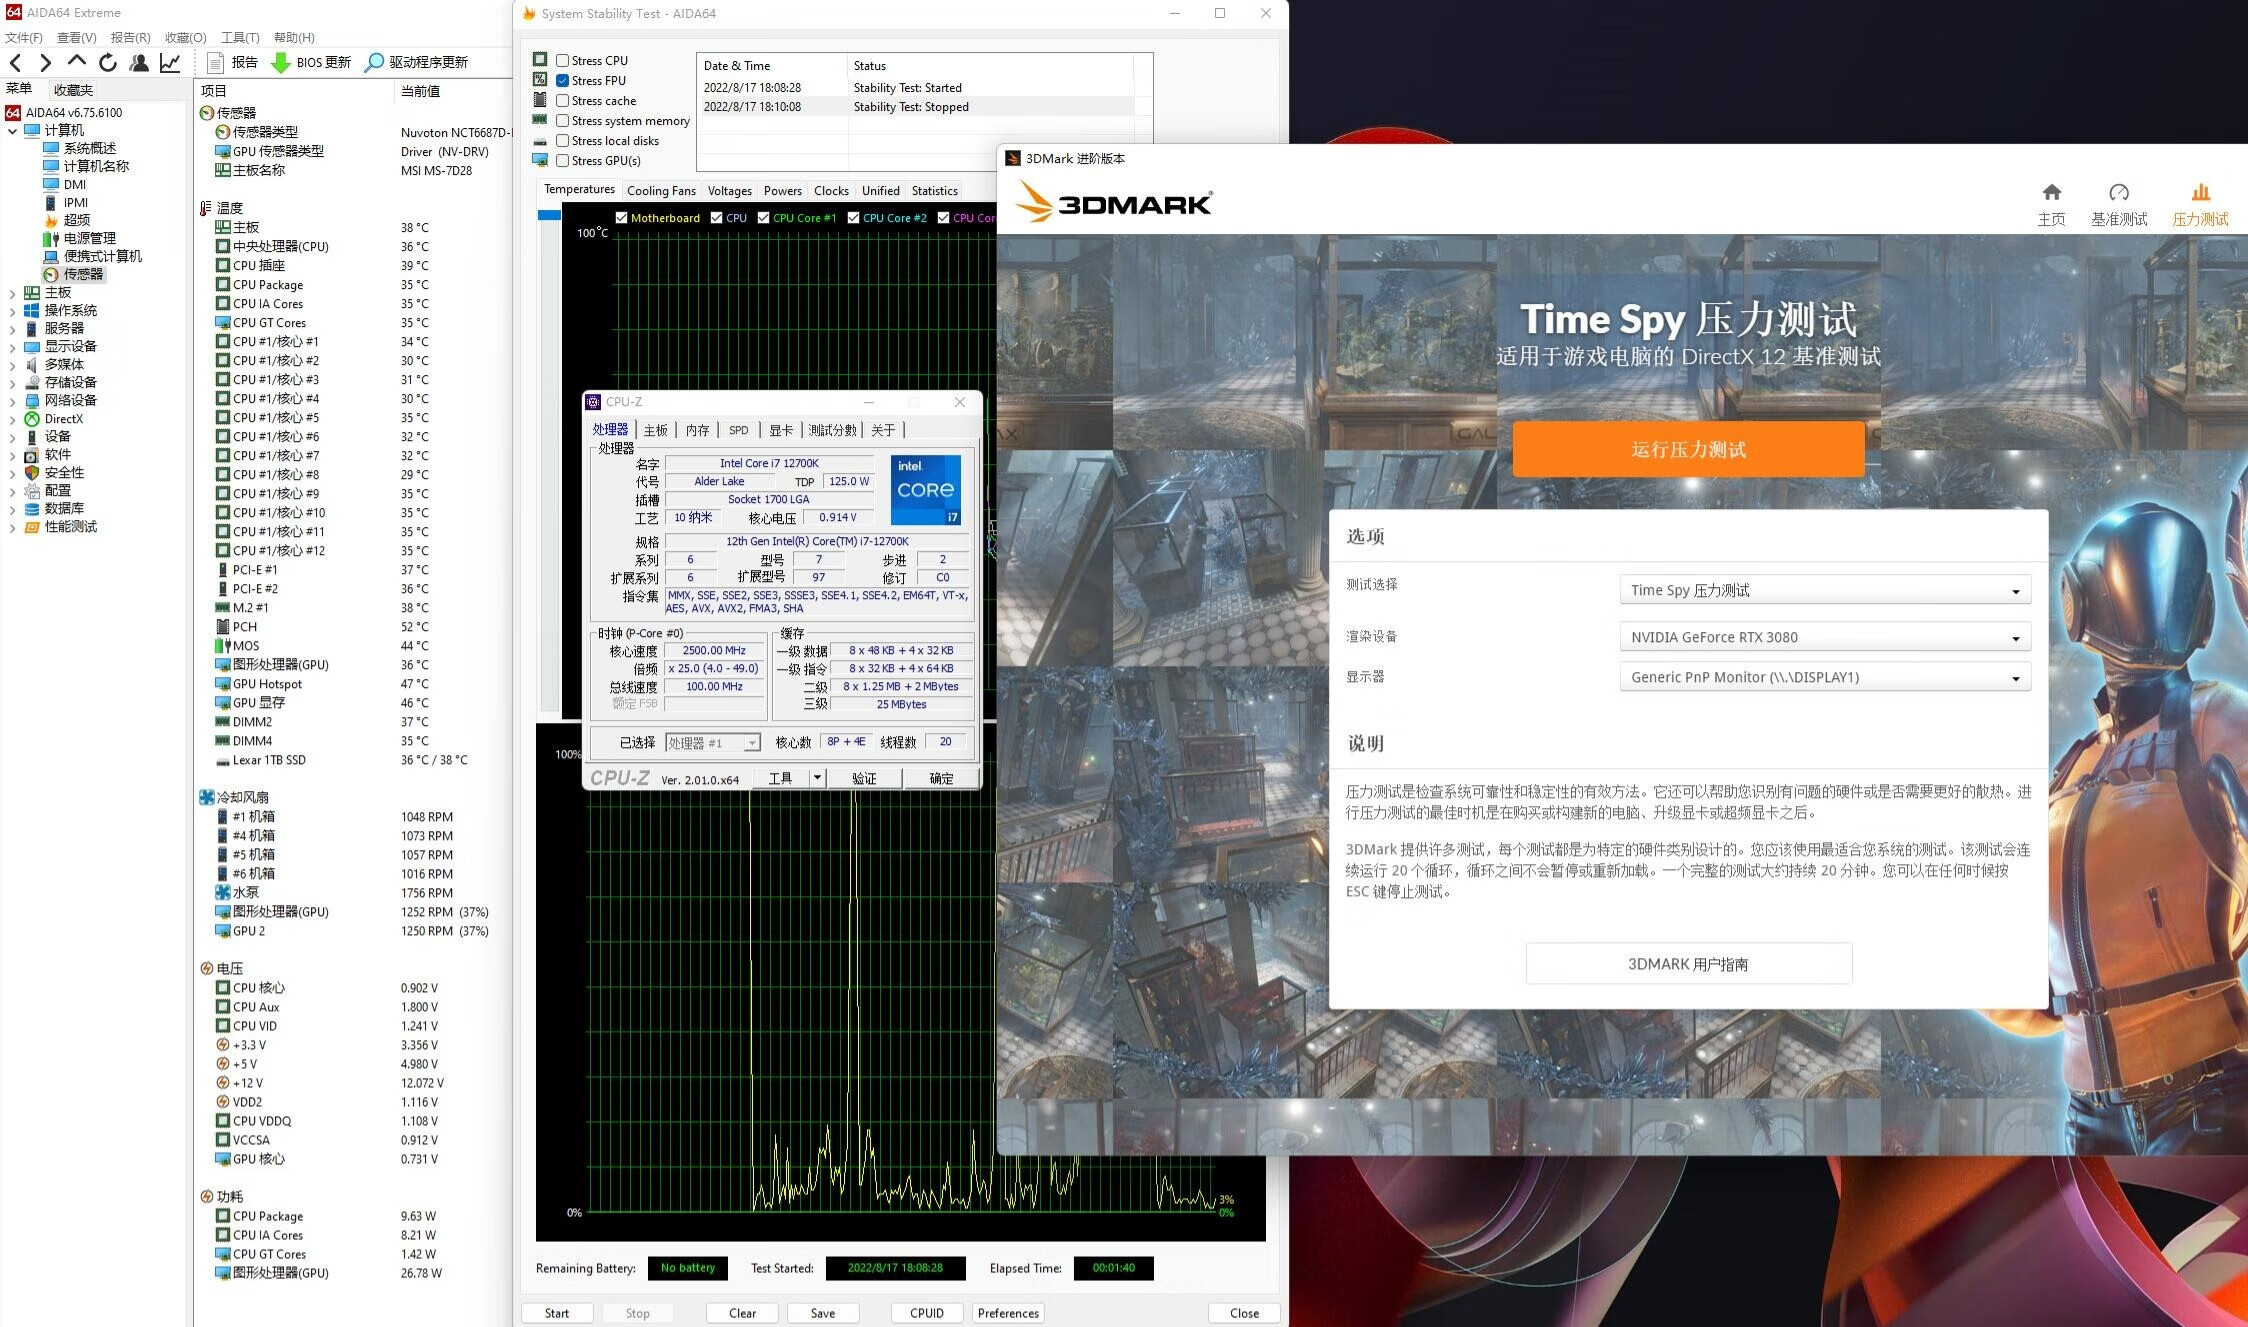Click the AIDA64 back navigation arrow

click(15, 63)
